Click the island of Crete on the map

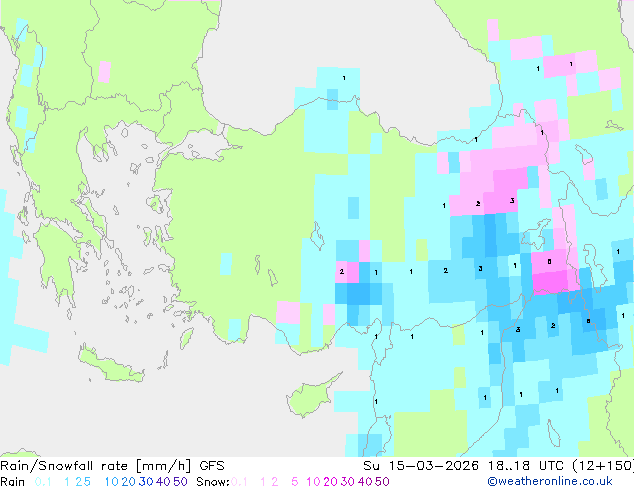coord(109,365)
